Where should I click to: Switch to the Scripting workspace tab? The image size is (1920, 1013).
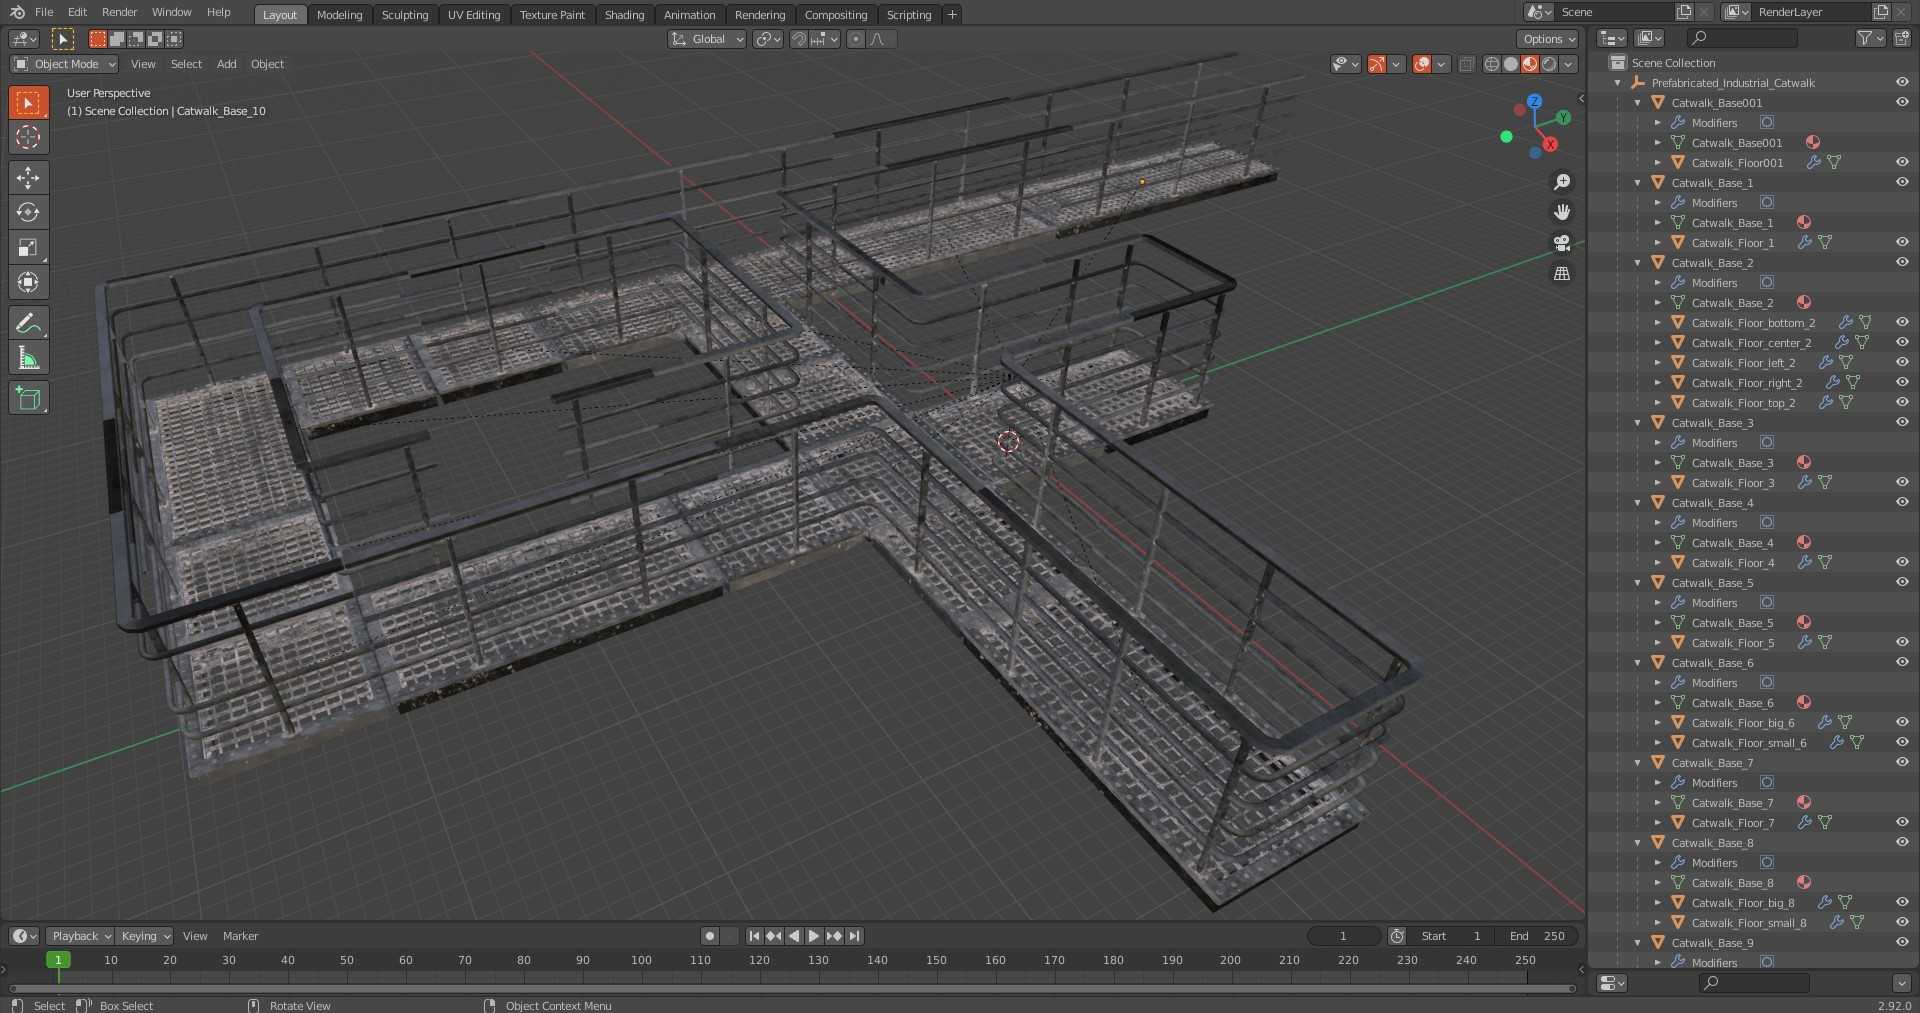(909, 15)
